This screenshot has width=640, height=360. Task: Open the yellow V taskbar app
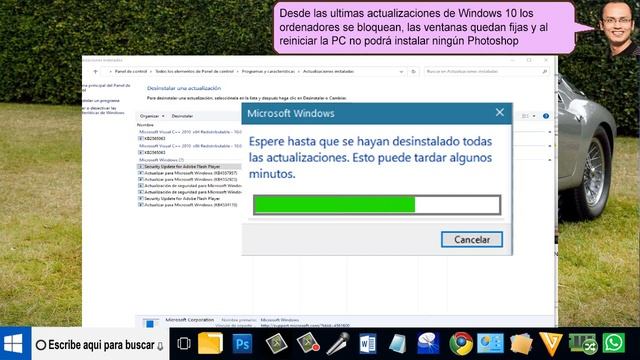click(x=551, y=344)
